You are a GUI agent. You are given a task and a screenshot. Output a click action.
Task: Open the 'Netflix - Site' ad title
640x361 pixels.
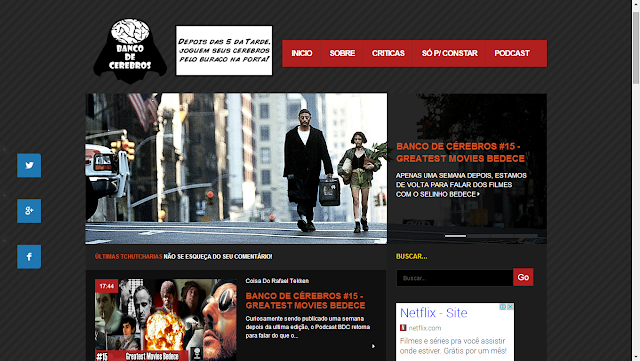point(433,313)
